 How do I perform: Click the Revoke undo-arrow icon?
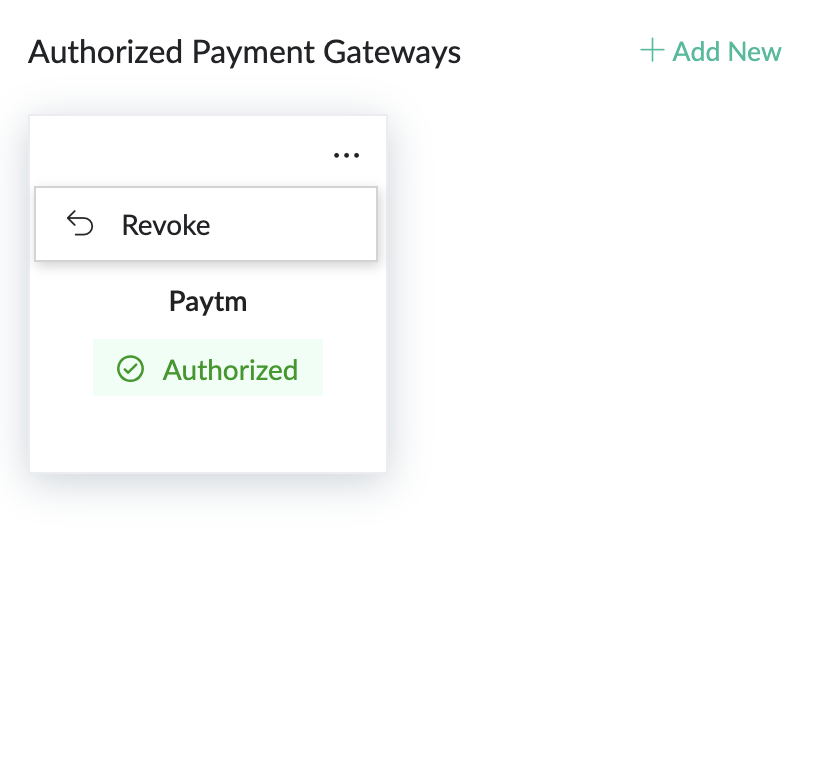[80, 224]
